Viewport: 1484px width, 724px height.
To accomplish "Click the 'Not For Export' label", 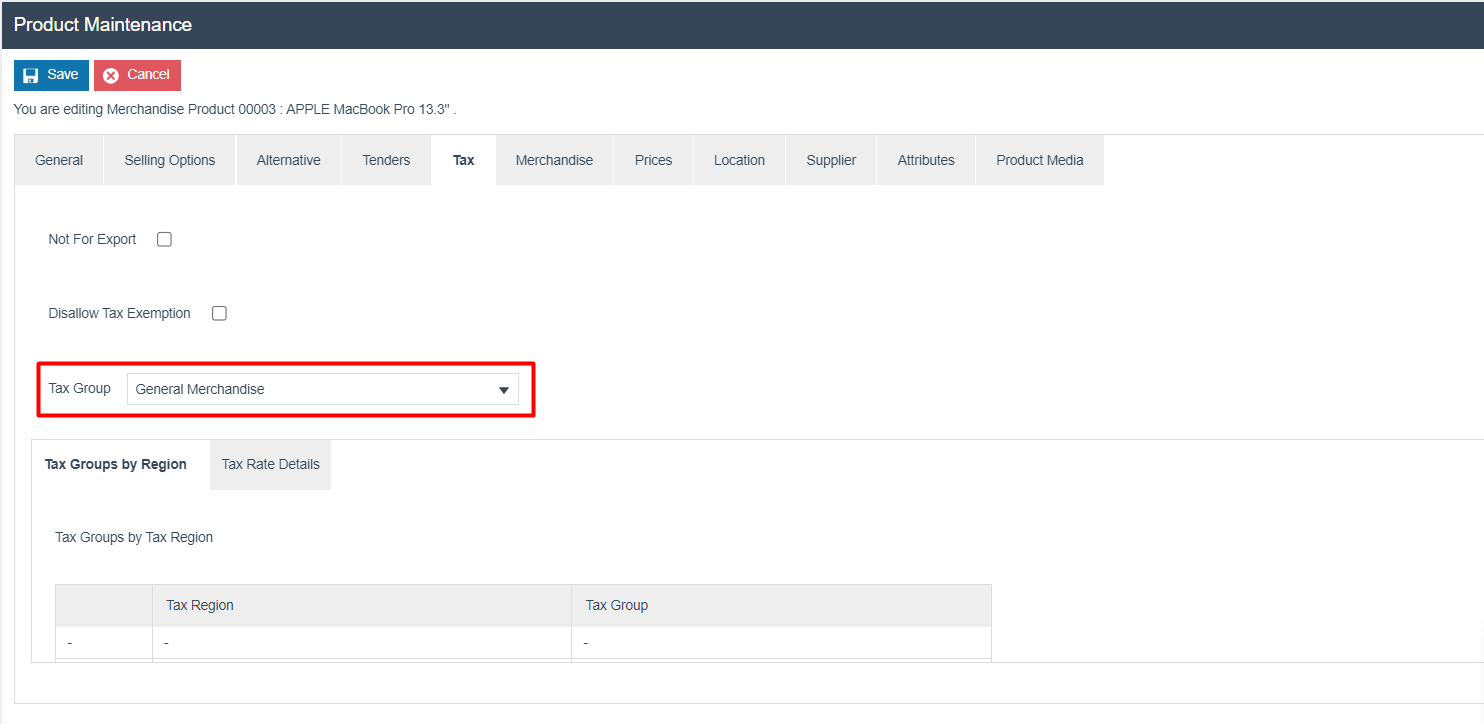I will (x=92, y=239).
